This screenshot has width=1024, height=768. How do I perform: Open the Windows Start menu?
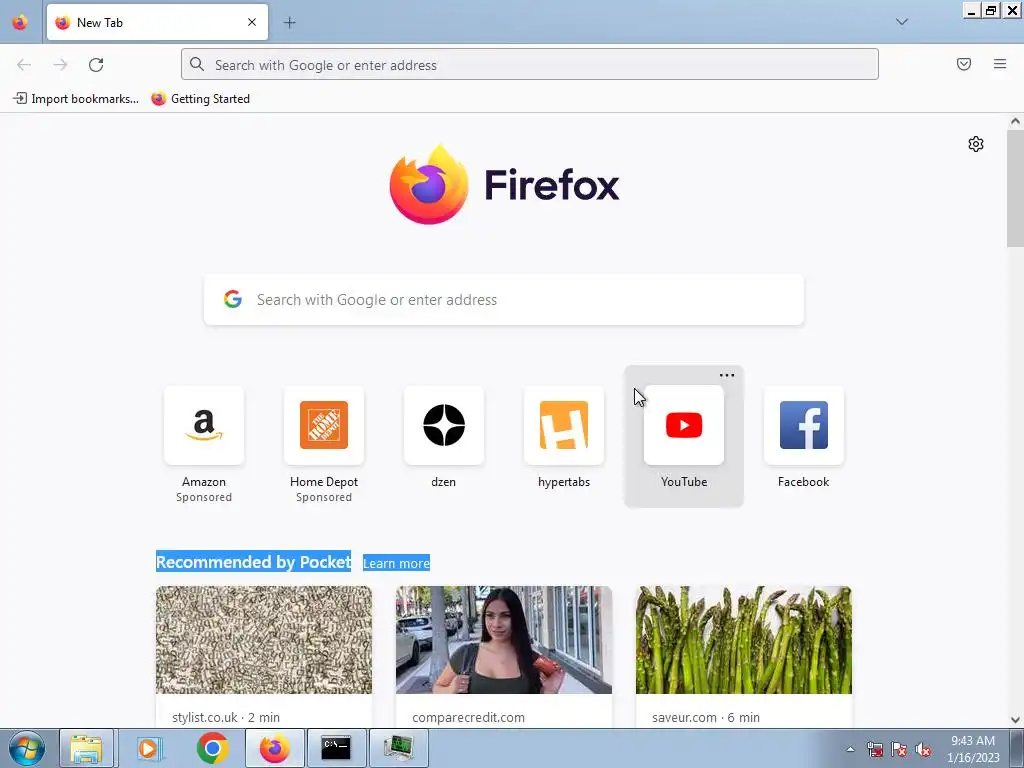pos(27,748)
